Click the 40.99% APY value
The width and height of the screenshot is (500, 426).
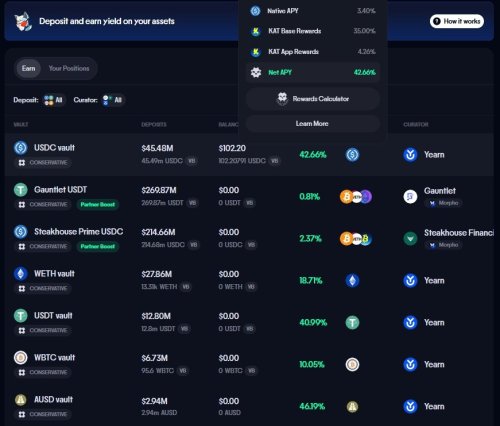point(313,323)
